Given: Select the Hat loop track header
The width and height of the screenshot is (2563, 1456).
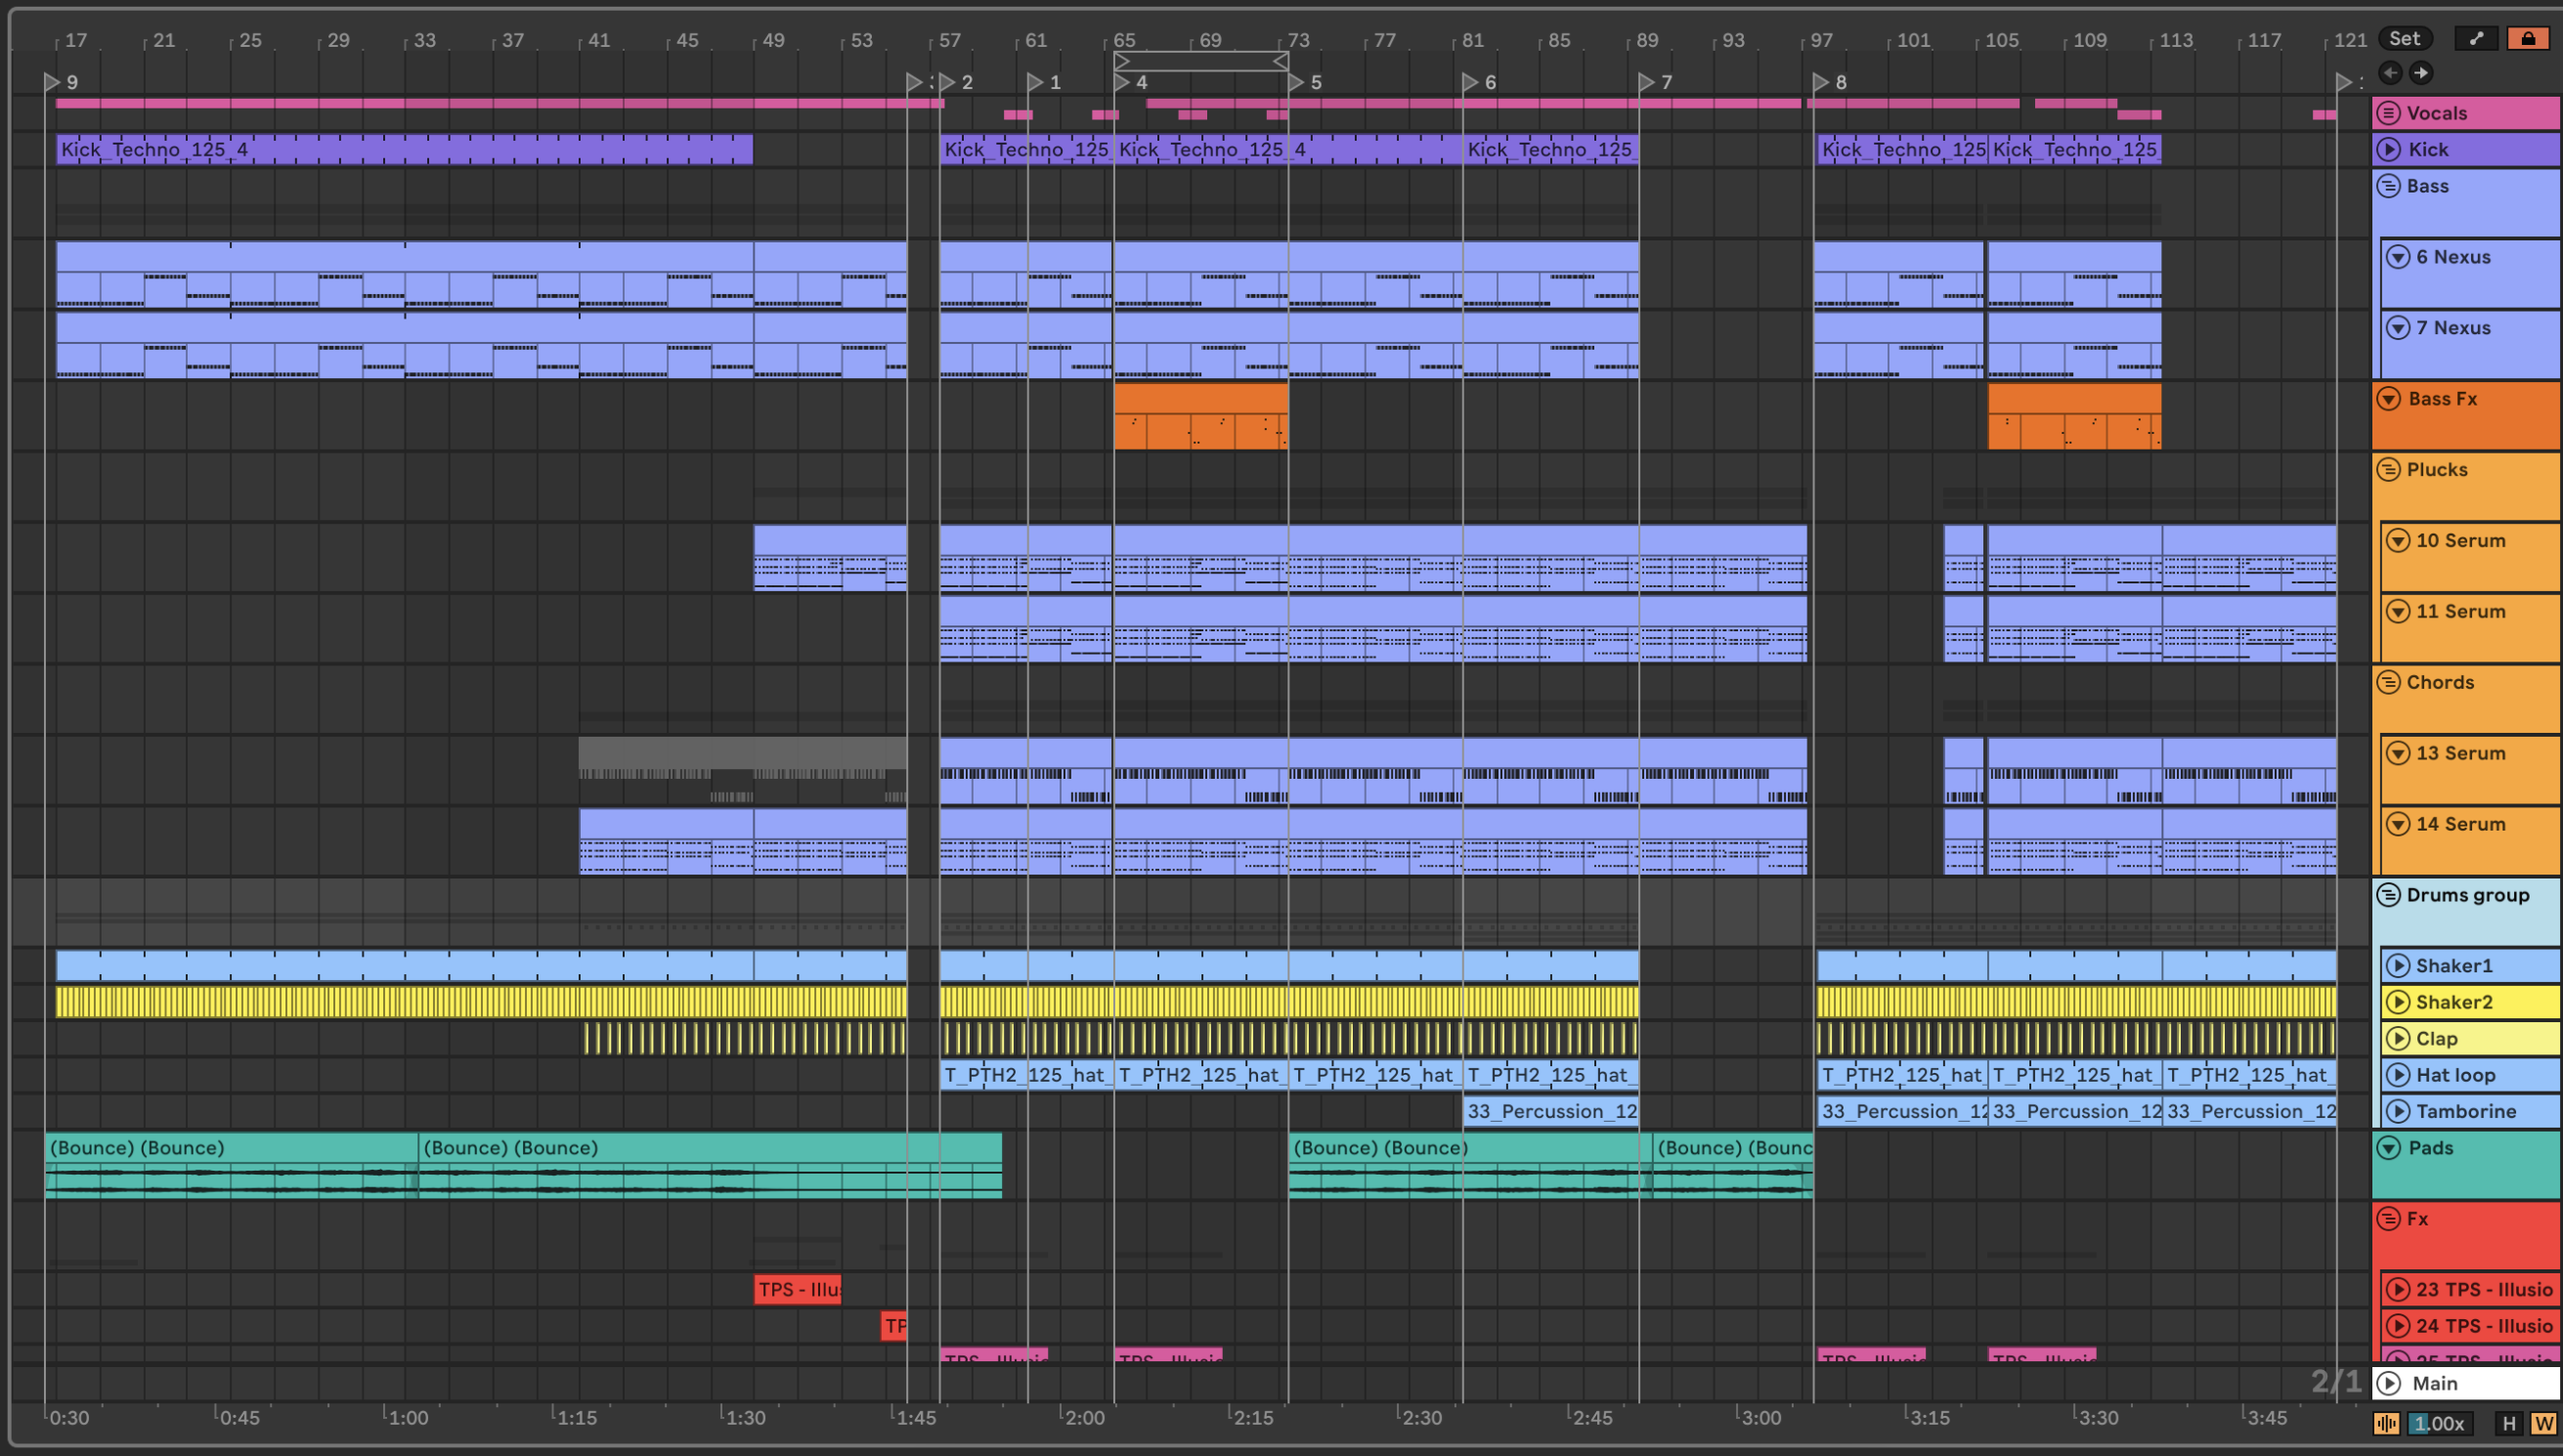Looking at the screenshot, I should click(2470, 1075).
